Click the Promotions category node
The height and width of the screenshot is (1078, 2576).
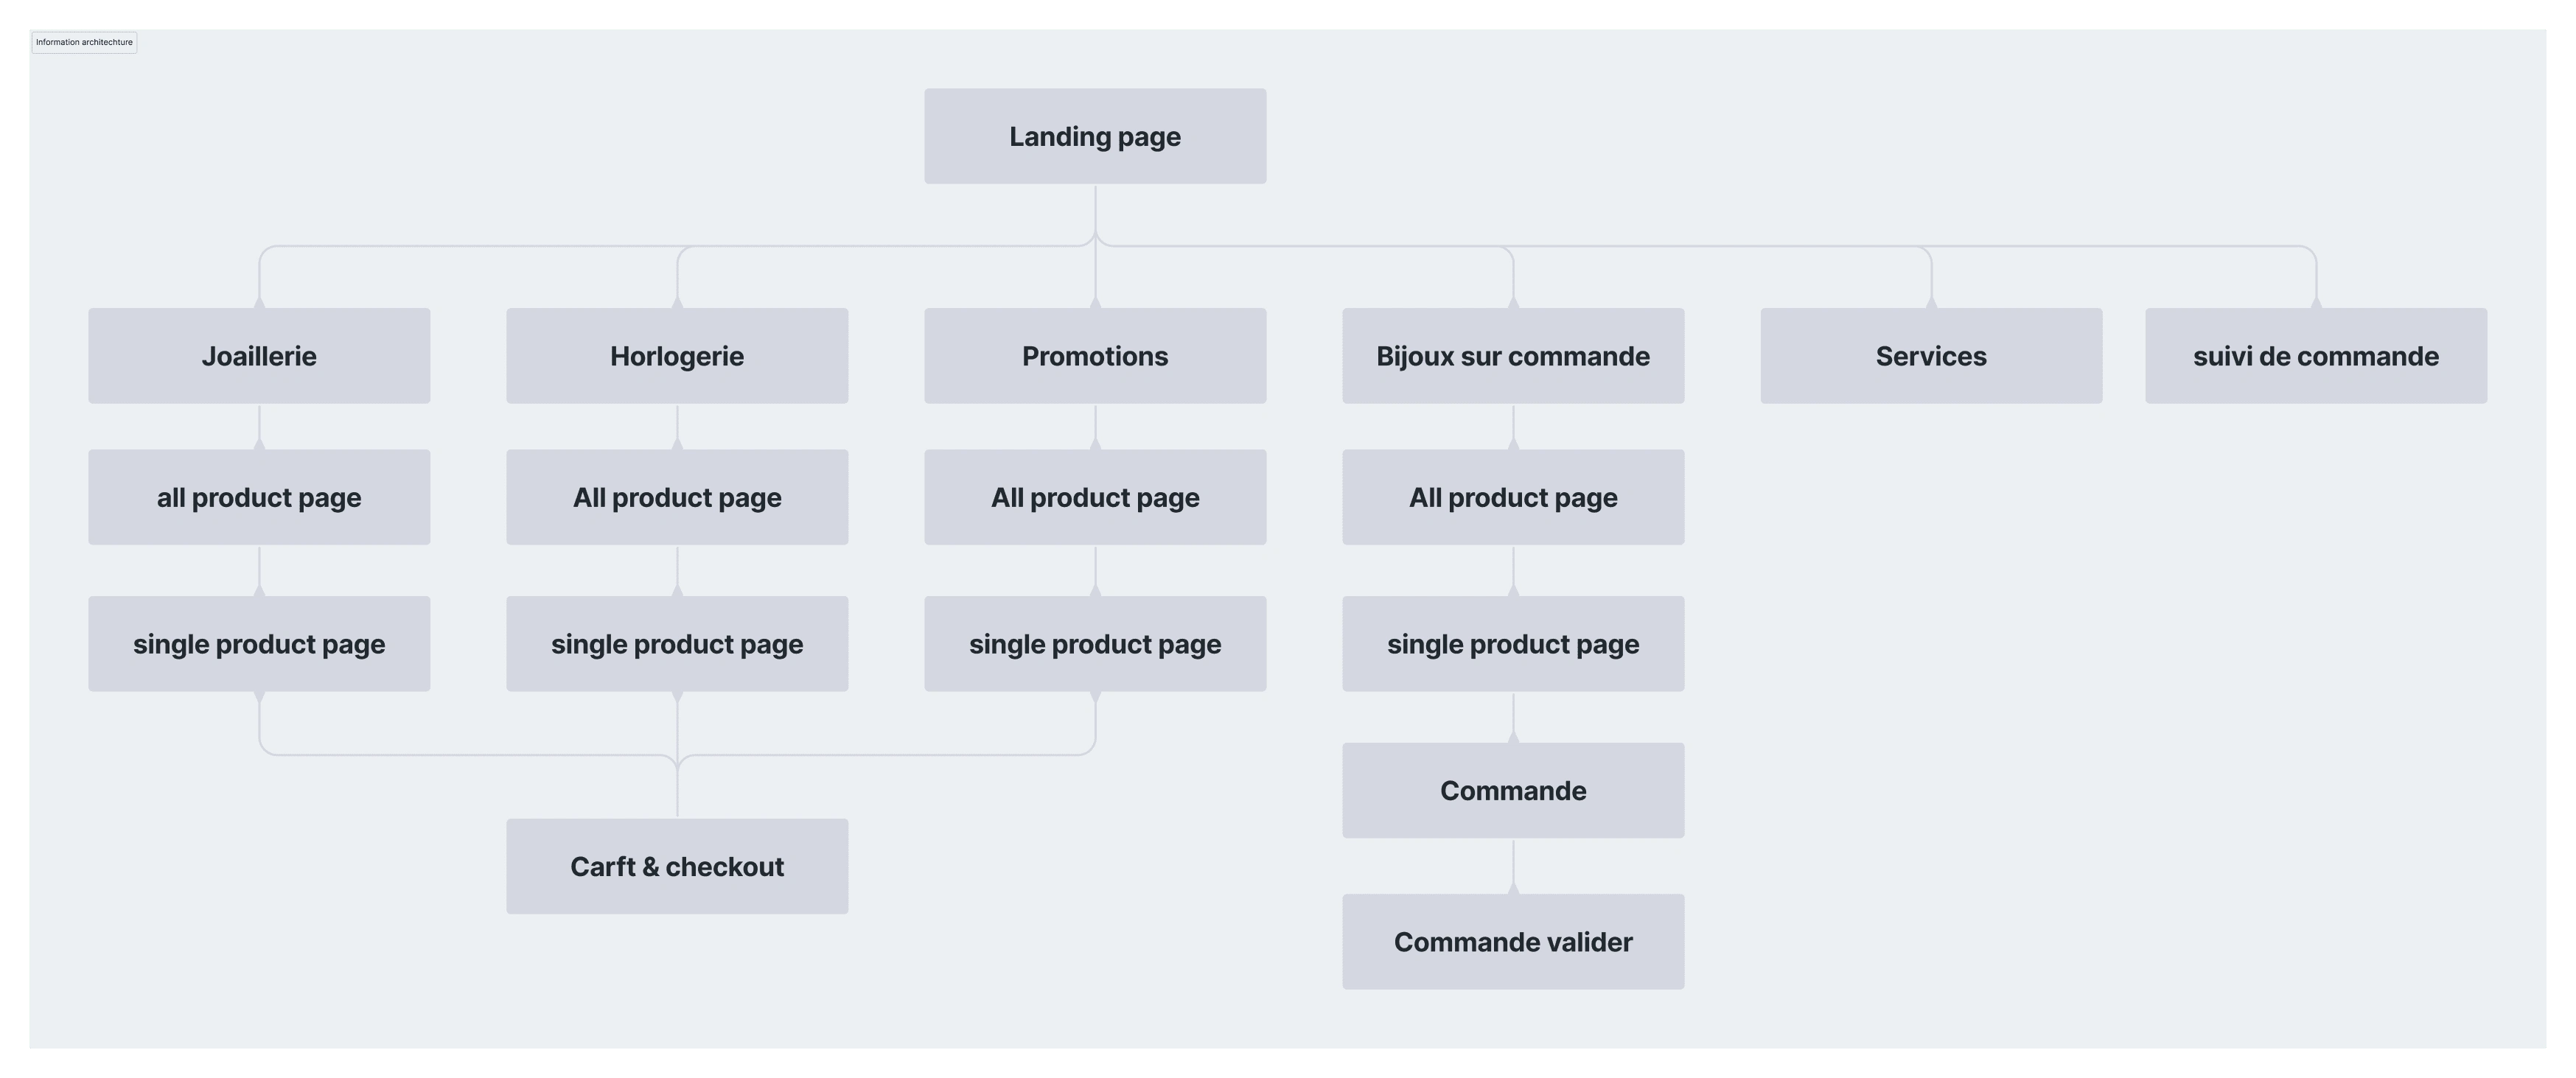(x=1094, y=355)
